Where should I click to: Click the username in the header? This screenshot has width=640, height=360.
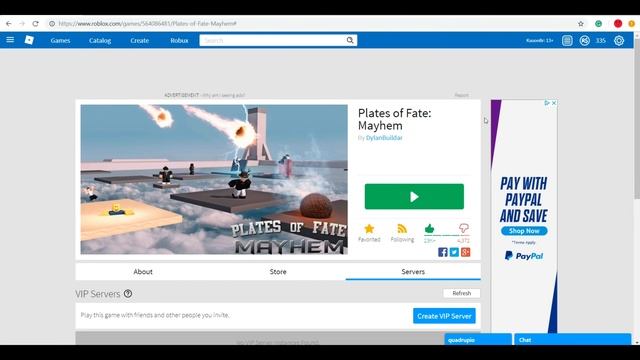[x=540, y=40]
